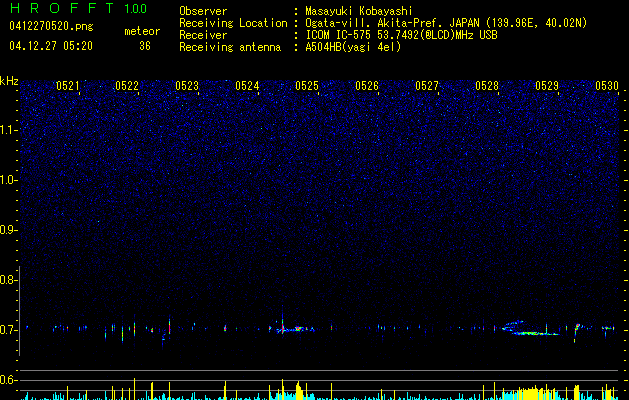Click the Receiving Location label
The image size is (629, 400).
[x=233, y=23]
